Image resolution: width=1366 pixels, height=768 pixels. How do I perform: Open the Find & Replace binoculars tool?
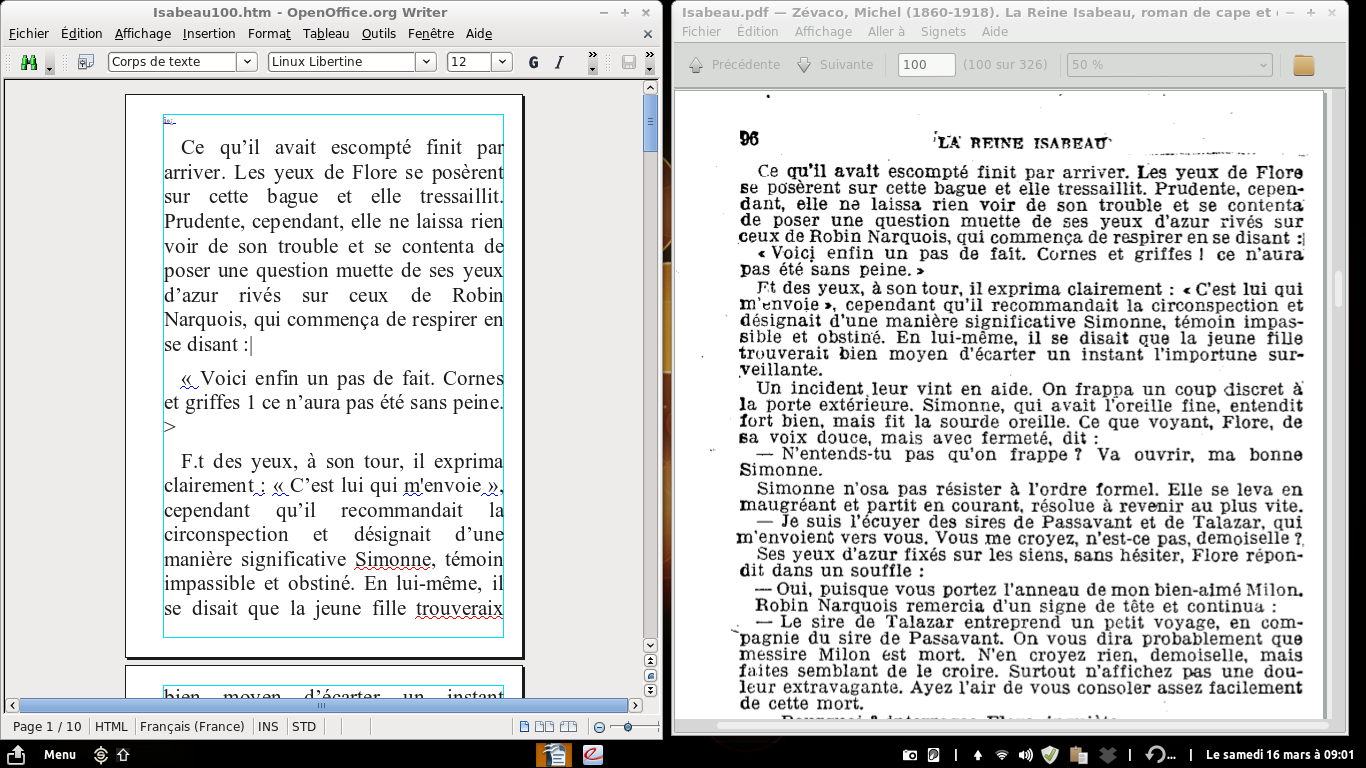click(x=29, y=62)
